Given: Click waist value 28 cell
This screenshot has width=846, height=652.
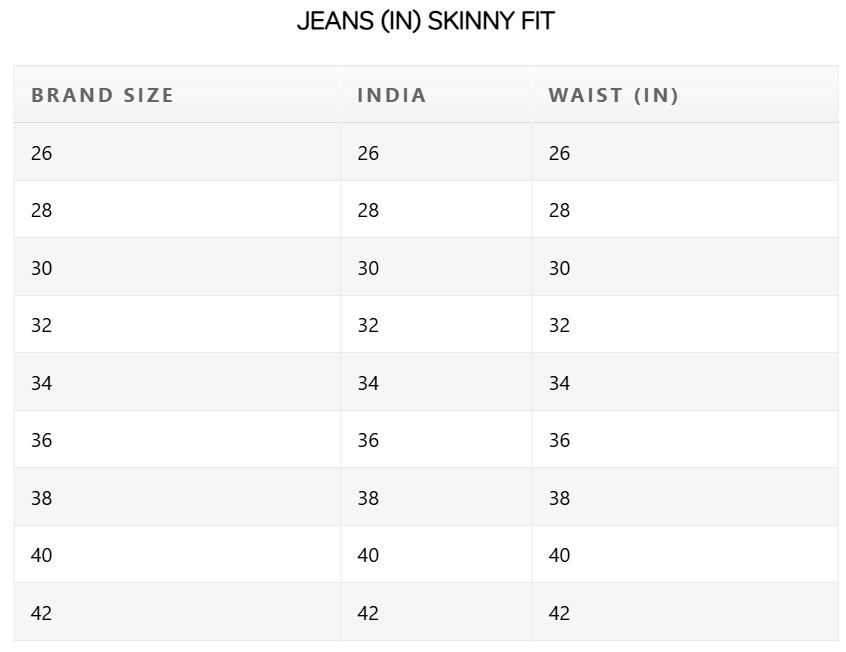Looking at the screenshot, I should (685, 209).
